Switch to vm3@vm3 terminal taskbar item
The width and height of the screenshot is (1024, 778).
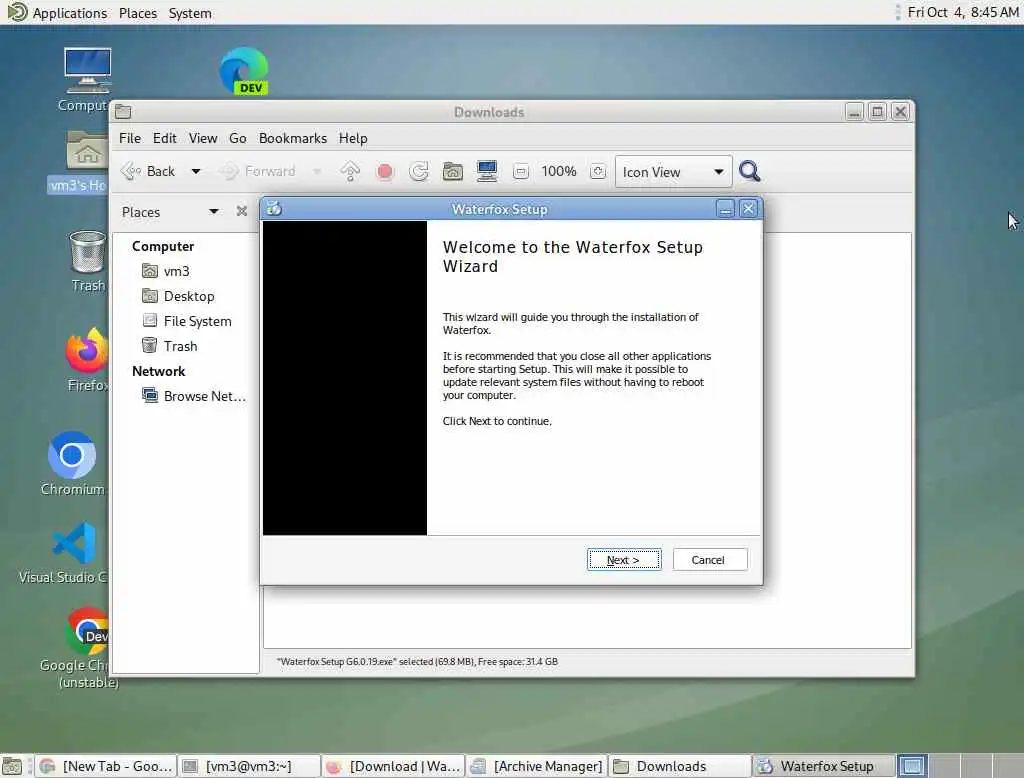249,766
